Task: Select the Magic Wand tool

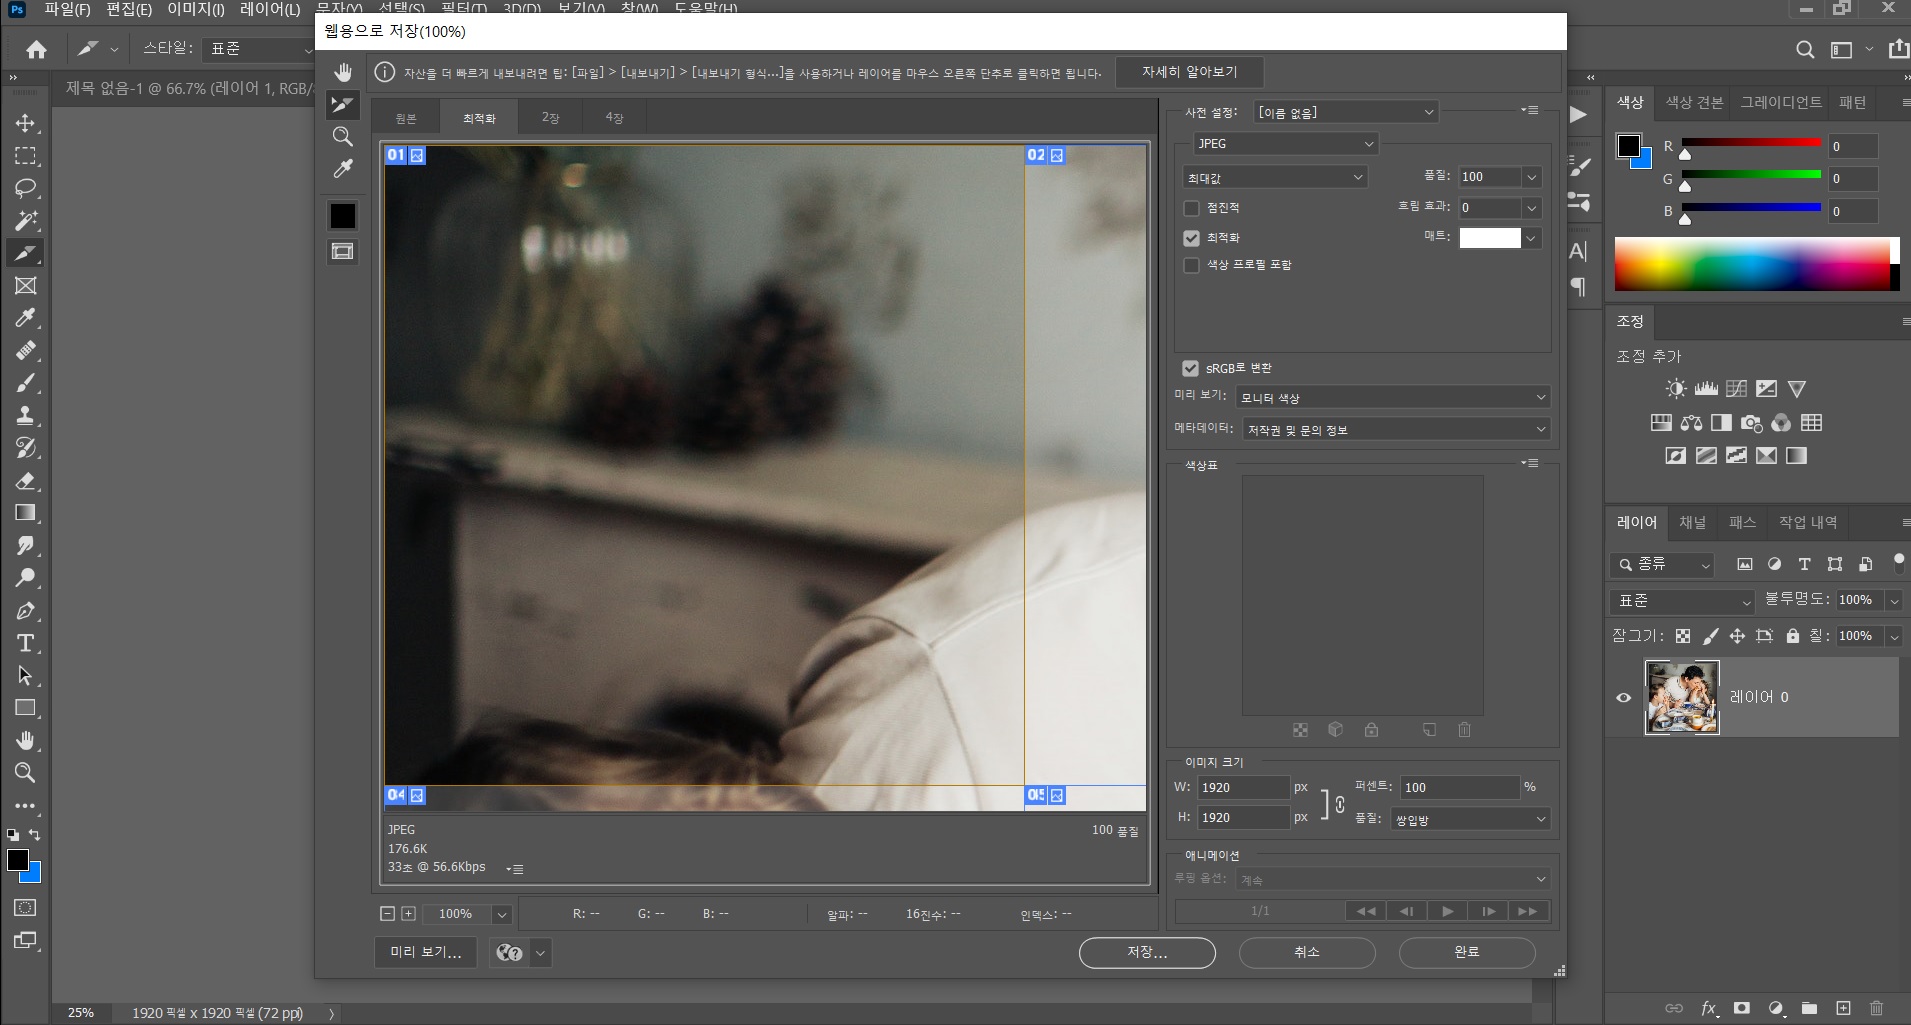Action: 25,220
